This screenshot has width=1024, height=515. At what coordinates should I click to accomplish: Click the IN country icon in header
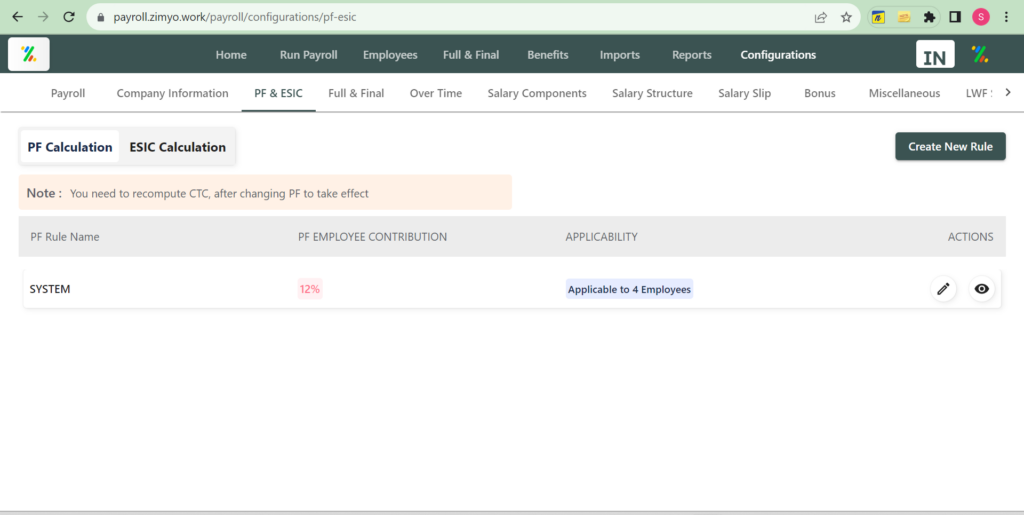[935, 55]
